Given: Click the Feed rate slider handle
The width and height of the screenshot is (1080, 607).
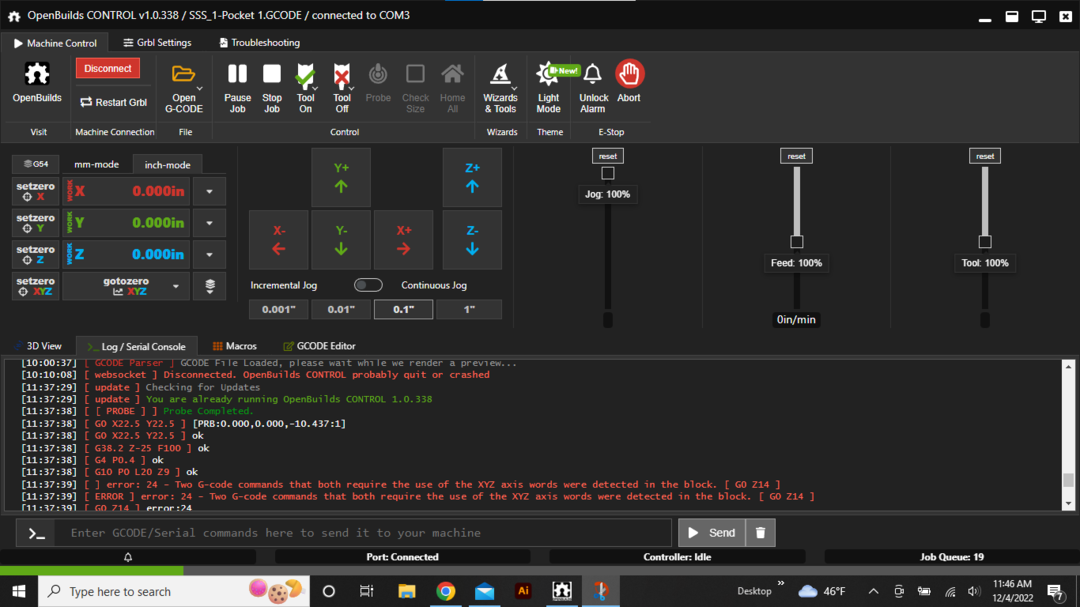Looking at the screenshot, I should point(796,242).
